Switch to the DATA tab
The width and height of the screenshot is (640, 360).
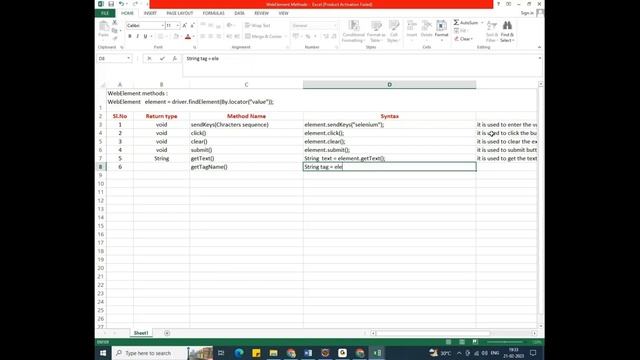coord(239,13)
